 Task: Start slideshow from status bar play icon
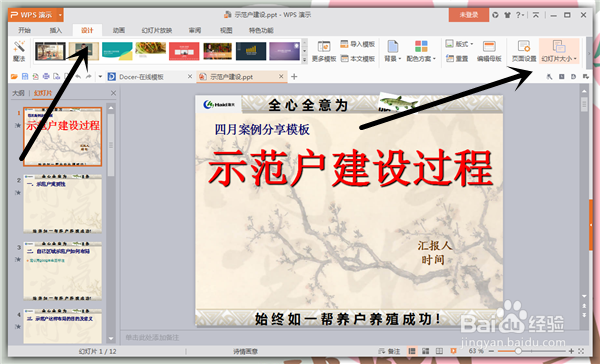(x=453, y=351)
